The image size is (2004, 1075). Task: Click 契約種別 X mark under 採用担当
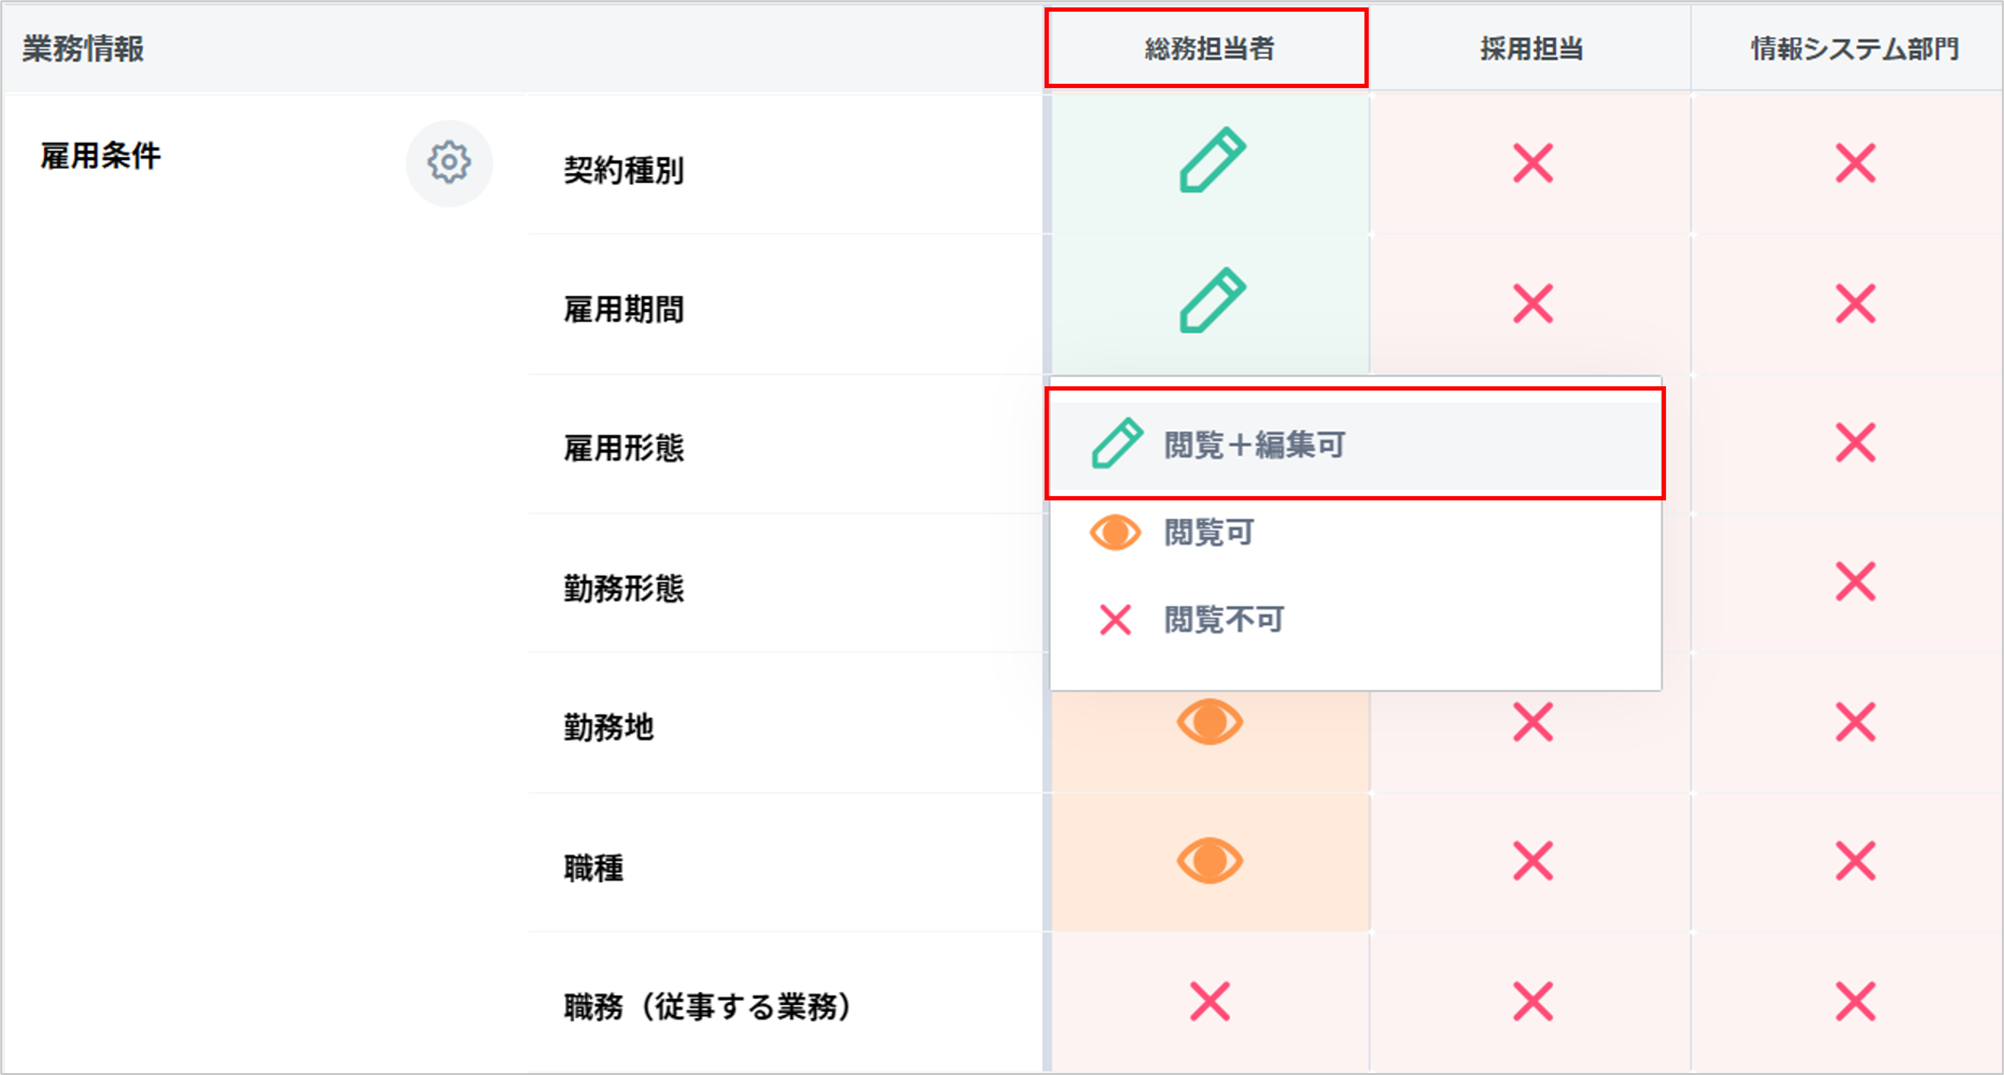coord(1532,163)
